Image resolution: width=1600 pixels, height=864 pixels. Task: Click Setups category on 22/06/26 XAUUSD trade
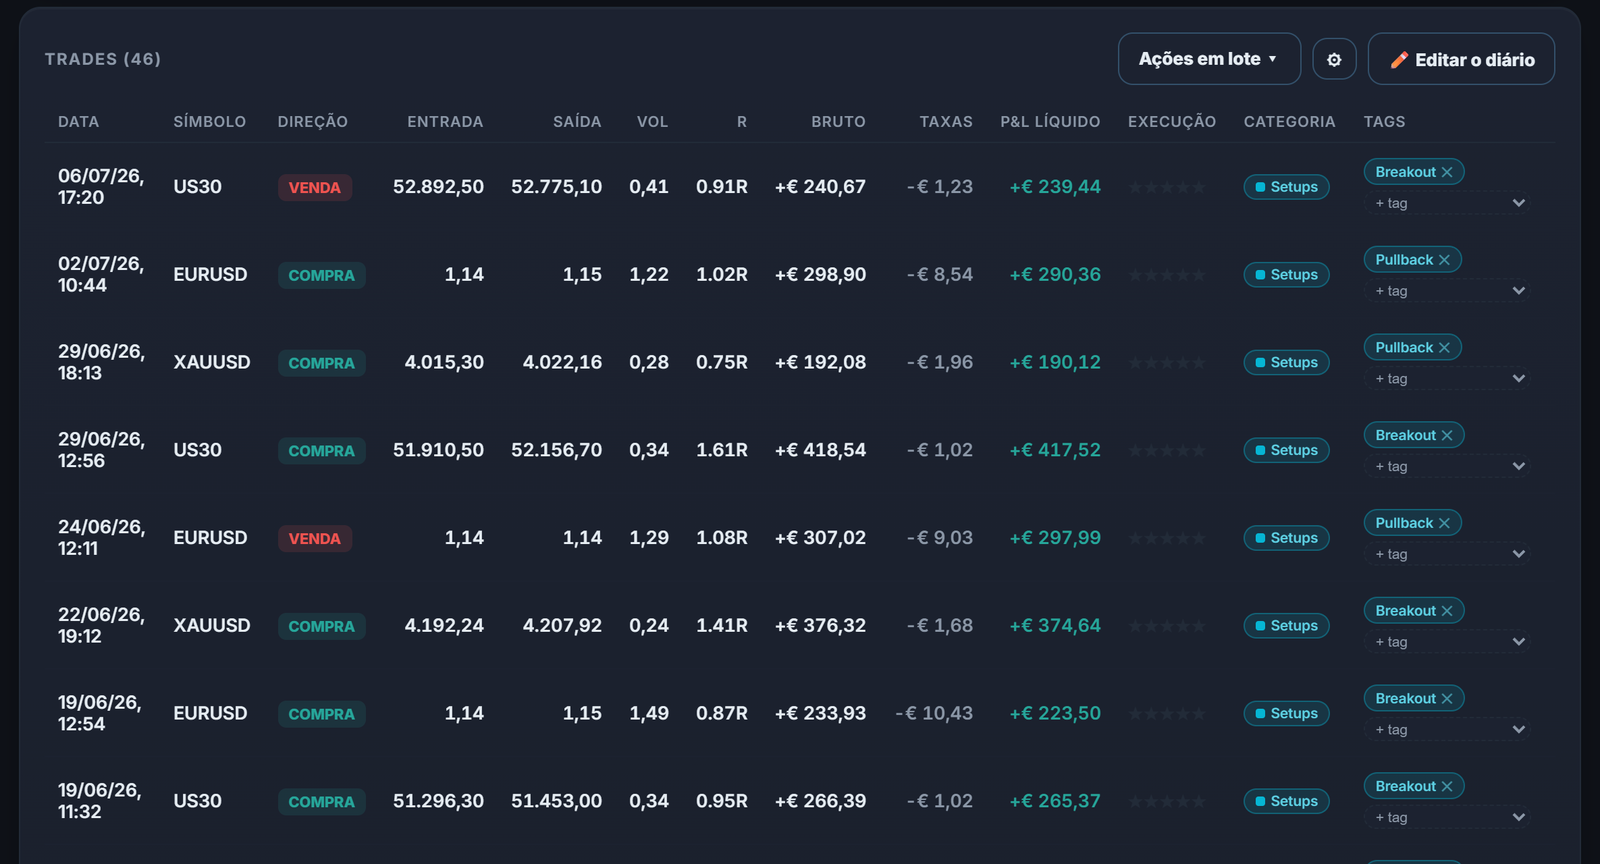[1286, 626]
